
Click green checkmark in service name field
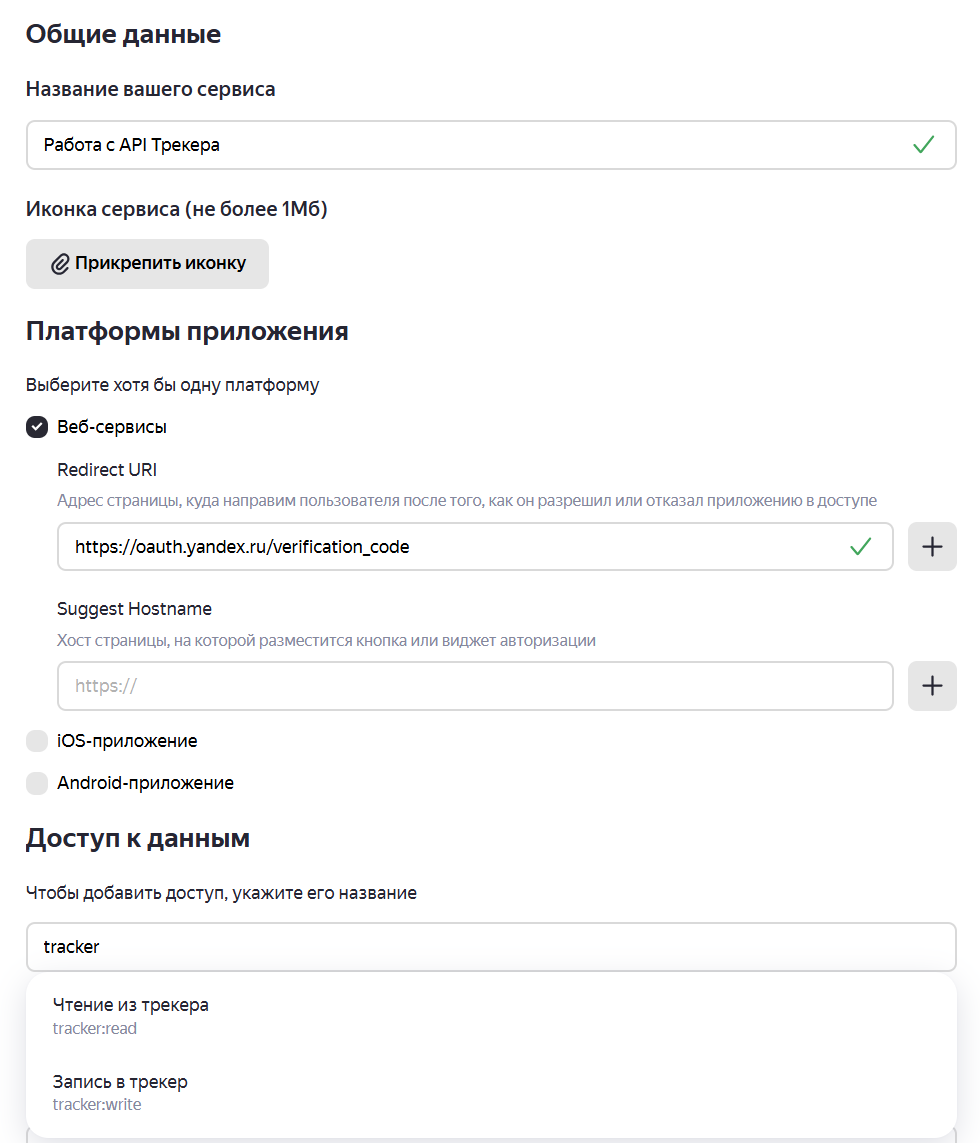[x=924, y=144]
